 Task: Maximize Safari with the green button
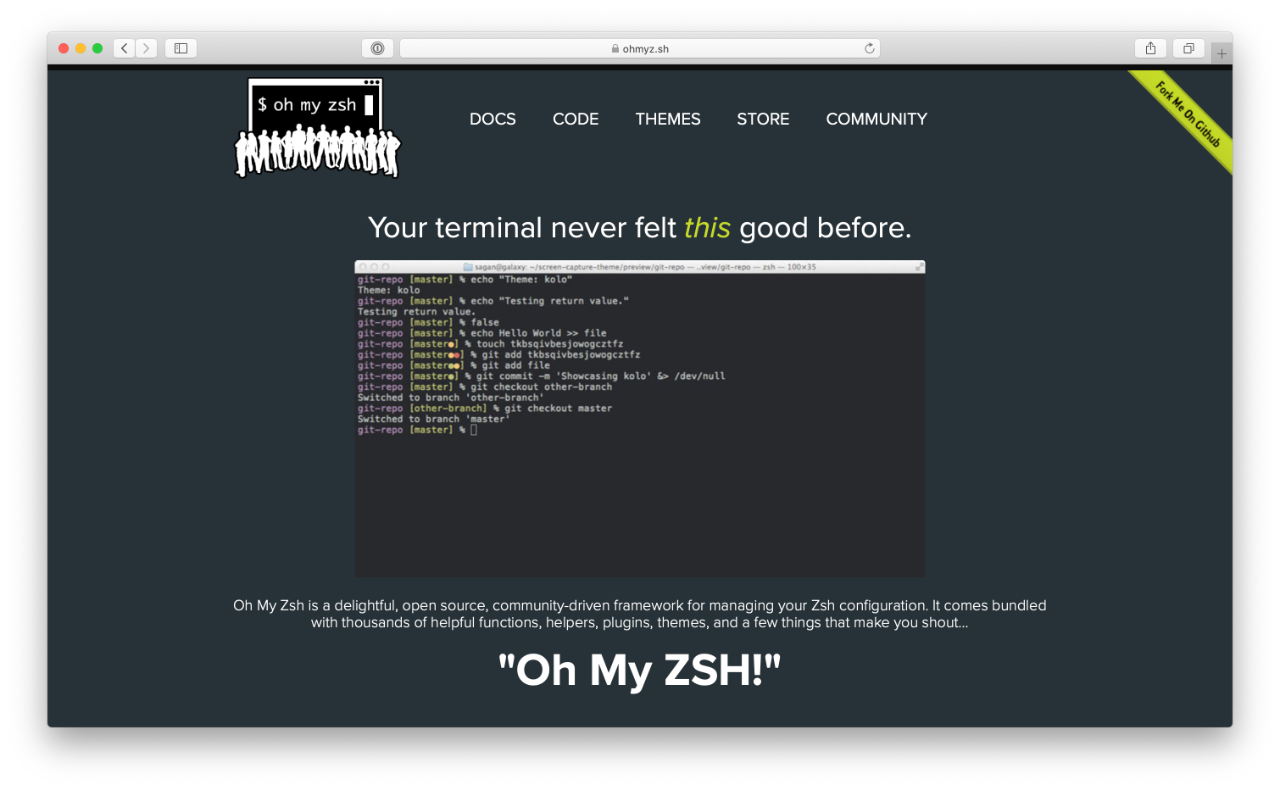pos(98,48)
